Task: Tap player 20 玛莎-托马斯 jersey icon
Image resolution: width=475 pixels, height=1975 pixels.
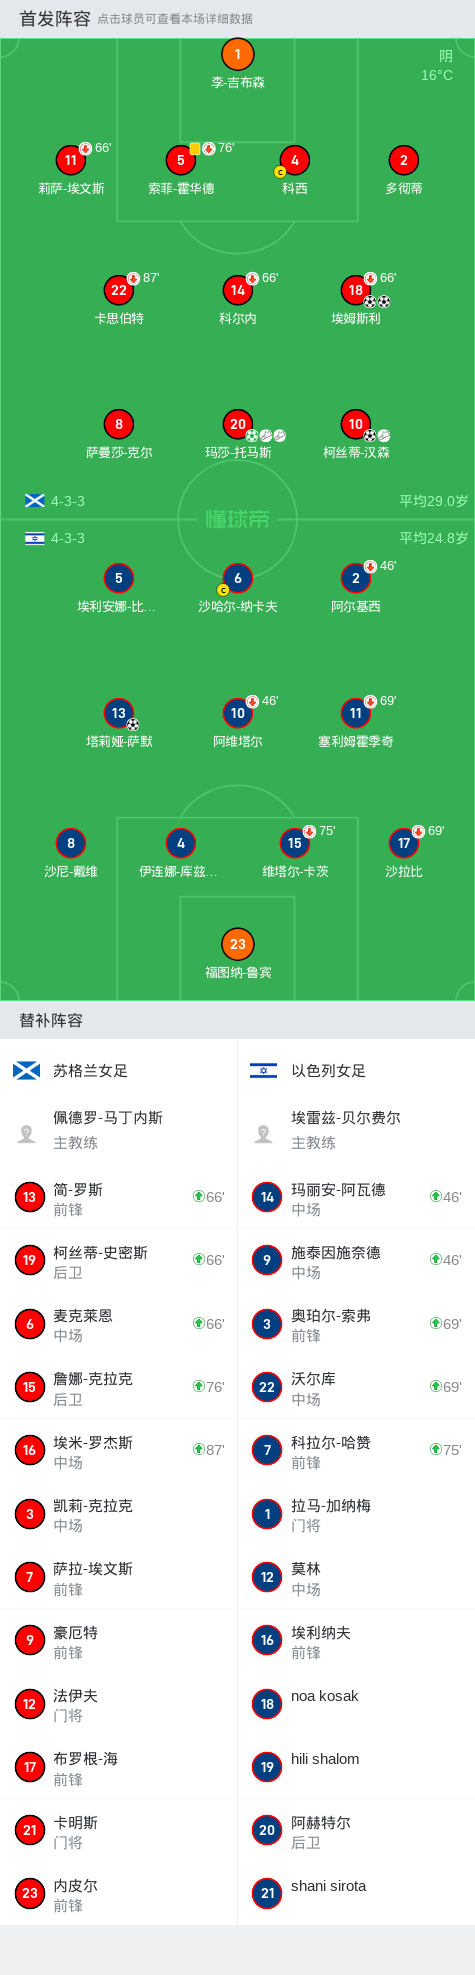Action: pyautogui.click(x=237, y=424)
